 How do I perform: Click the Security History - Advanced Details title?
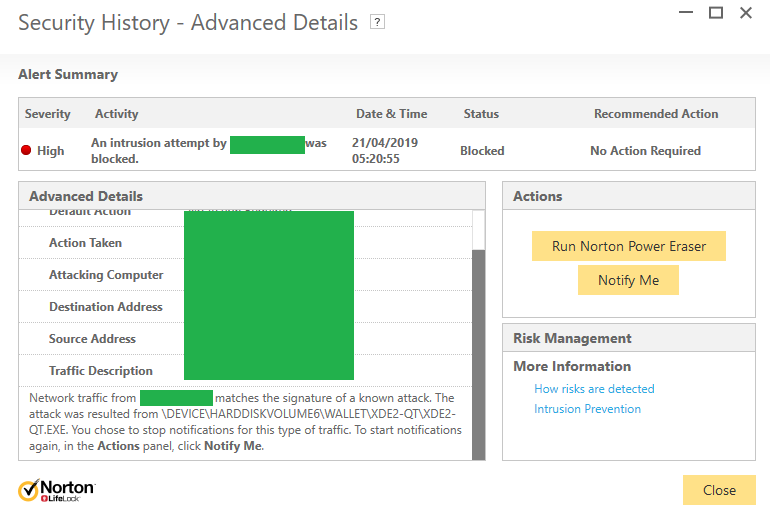click(x=188, y=23)
